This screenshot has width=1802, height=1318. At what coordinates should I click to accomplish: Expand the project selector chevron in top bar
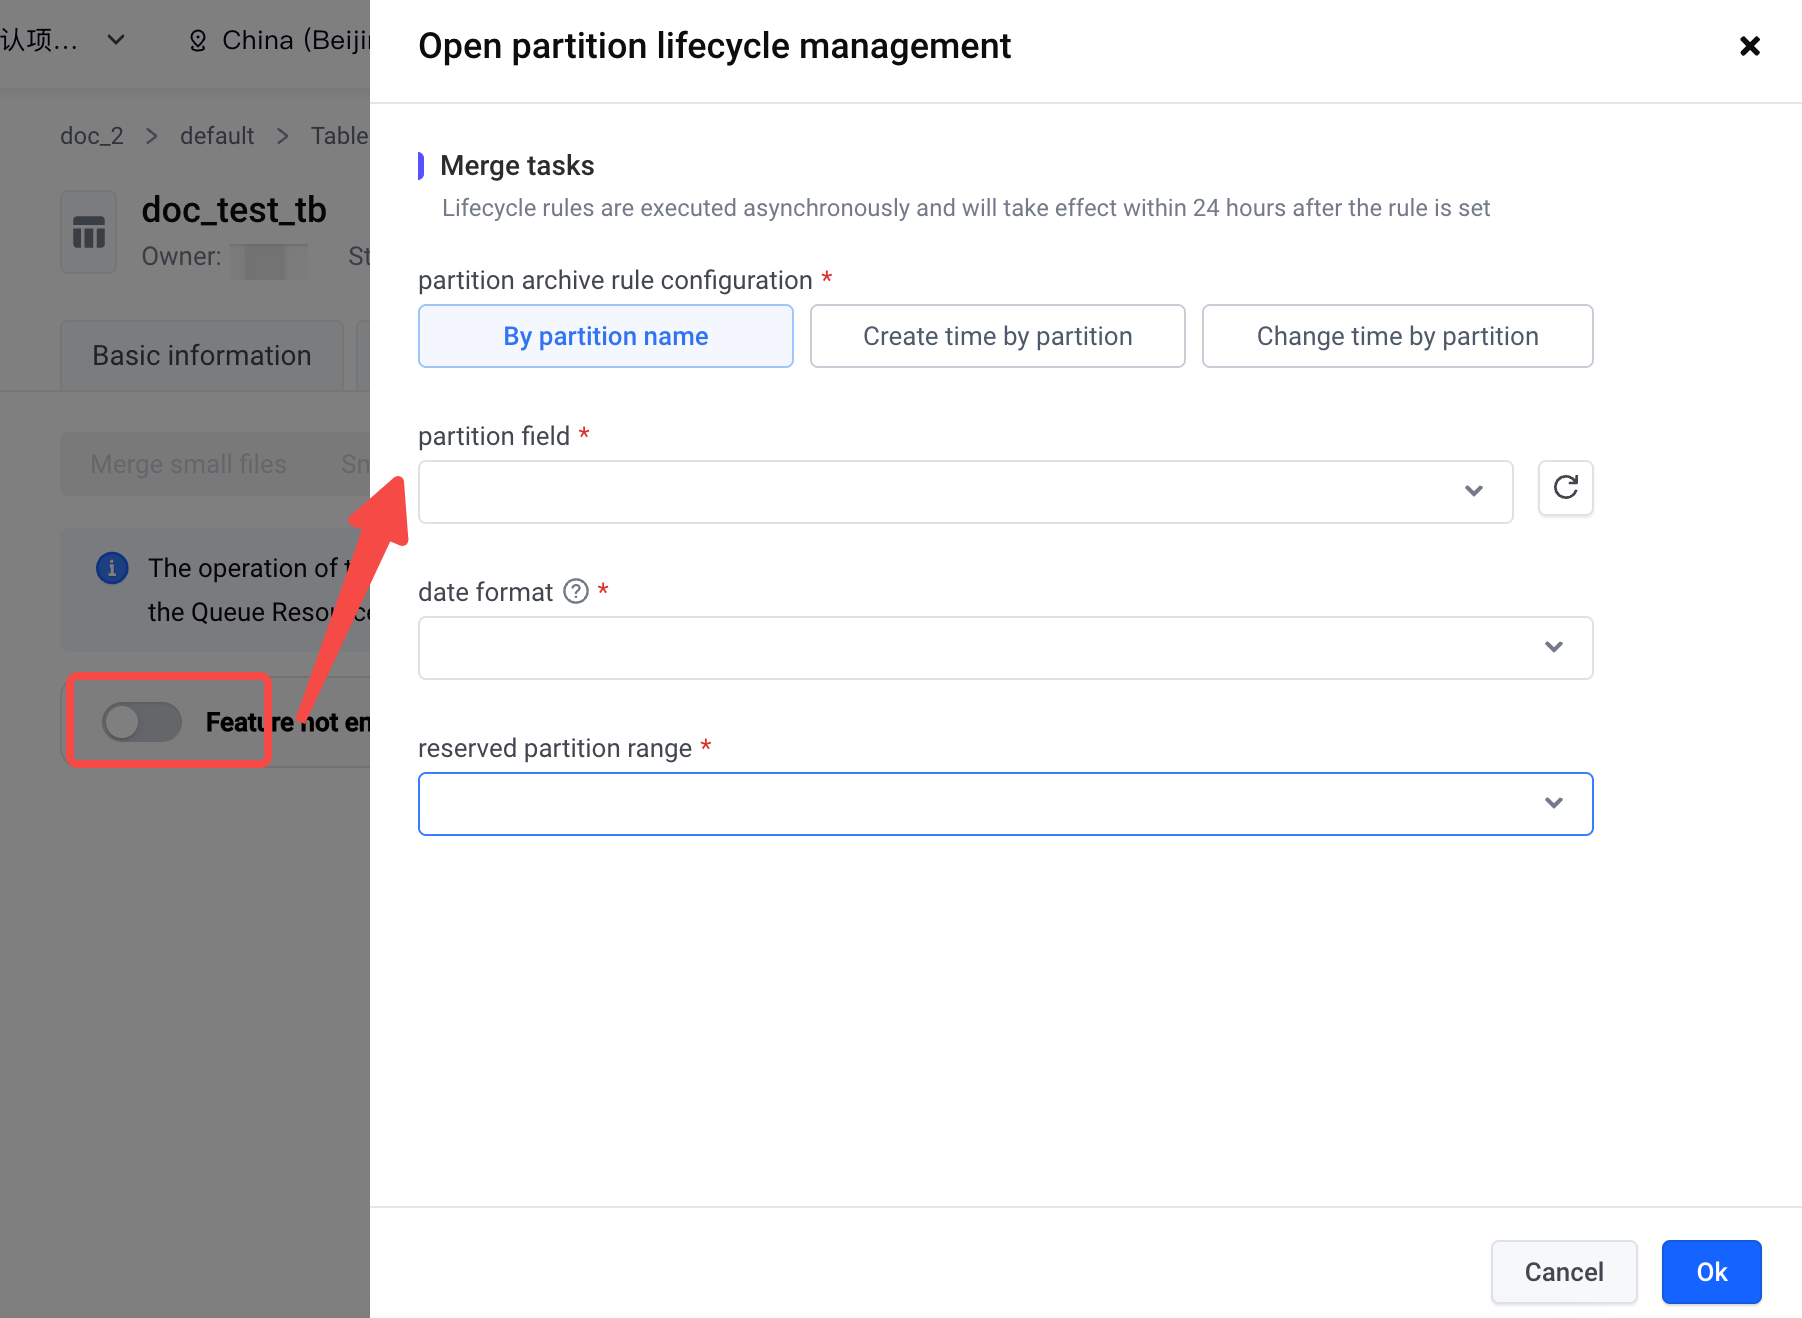[x=116, y=40]
